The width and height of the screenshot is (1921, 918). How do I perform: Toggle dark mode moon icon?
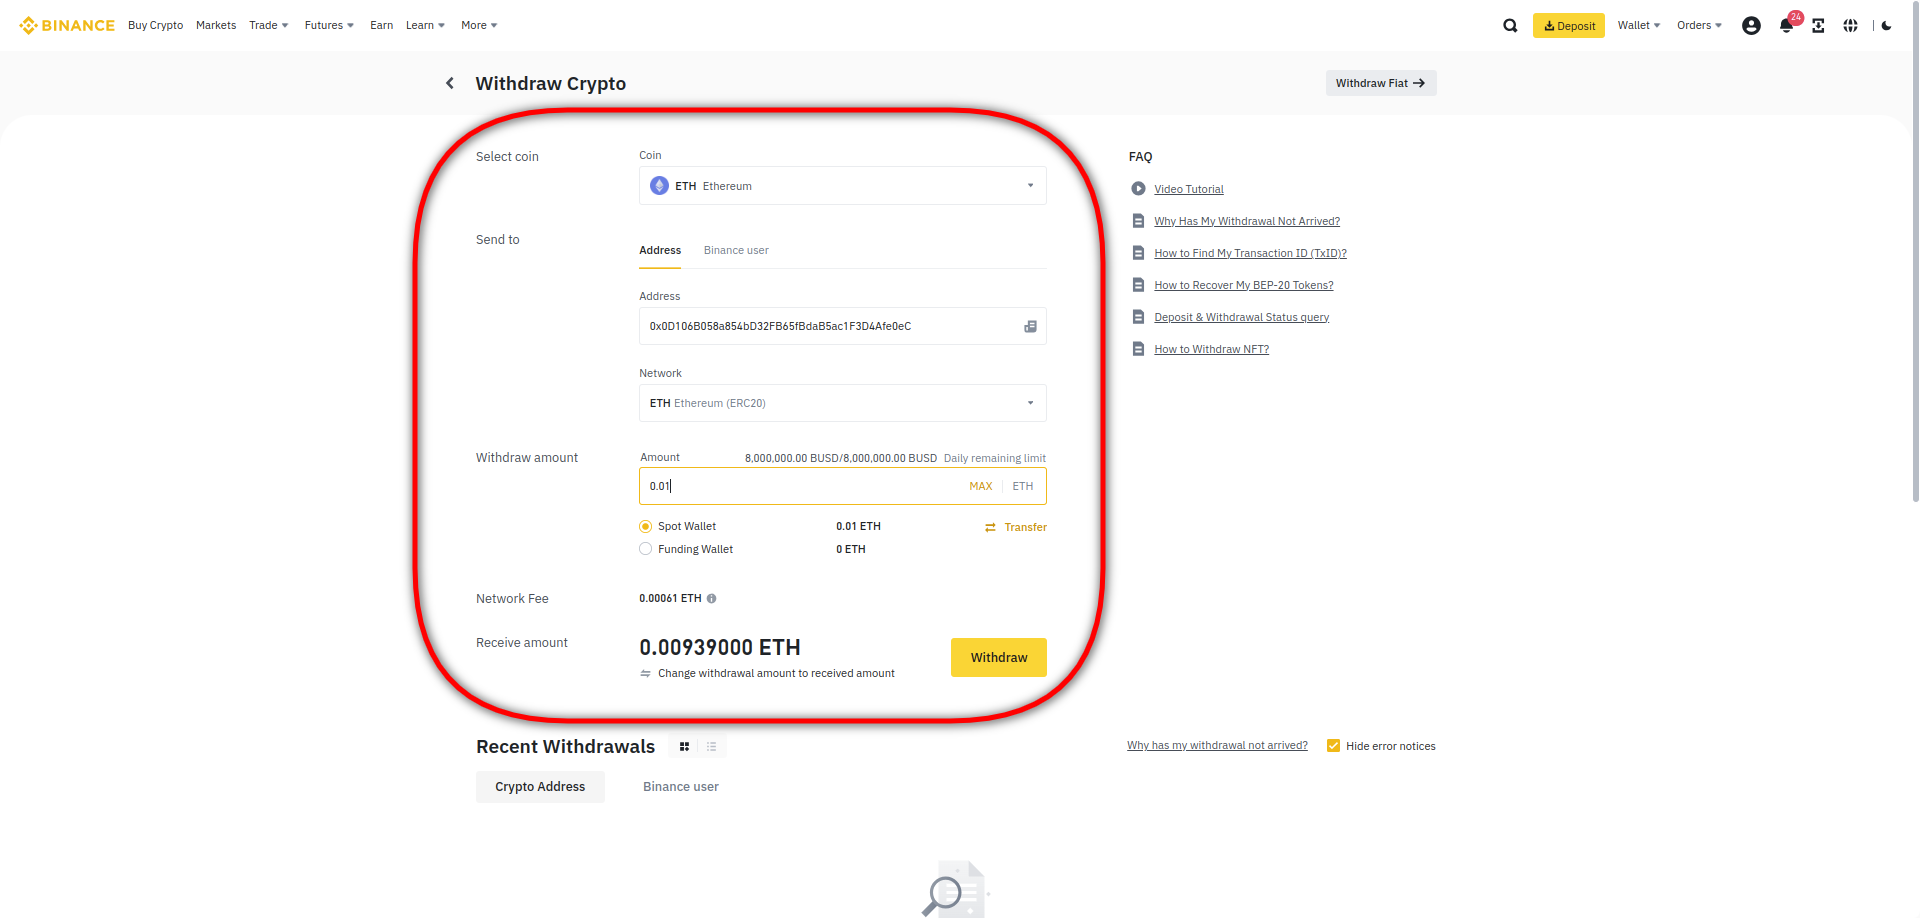click(1886, 26)
